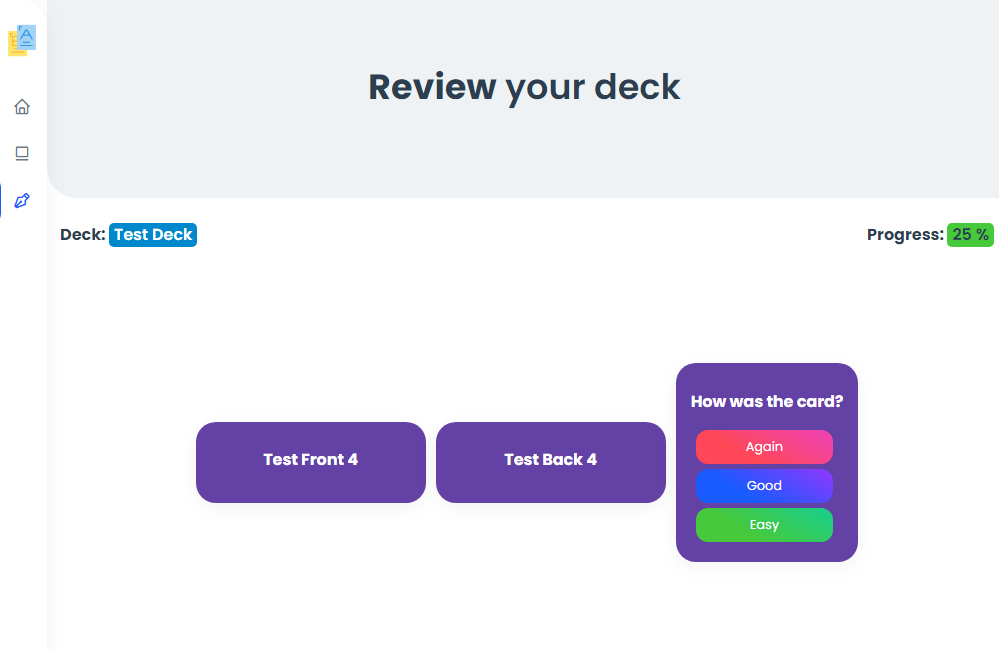Click the Test Back 4 card

click(550, 462)
